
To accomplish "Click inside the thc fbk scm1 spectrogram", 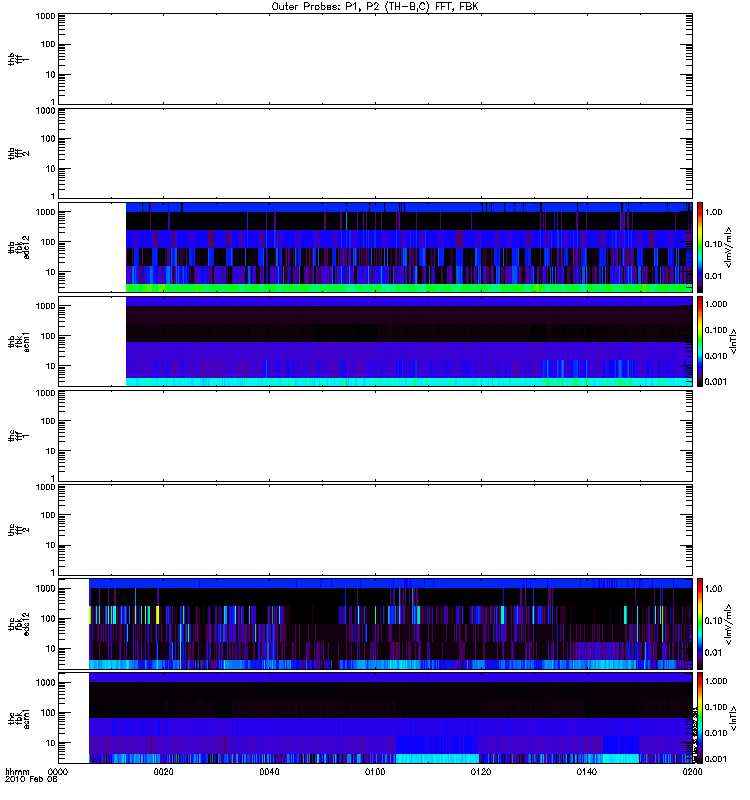I will [391, 718].
